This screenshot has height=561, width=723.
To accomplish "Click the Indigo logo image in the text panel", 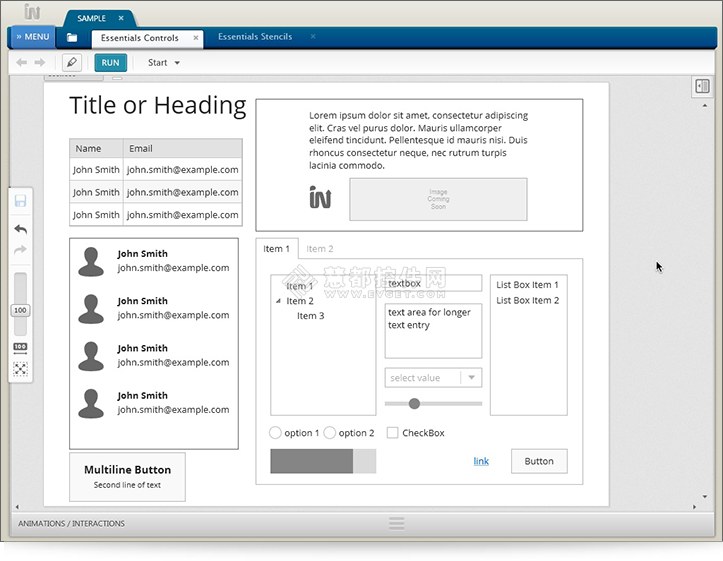I will [x=320, y=197].
